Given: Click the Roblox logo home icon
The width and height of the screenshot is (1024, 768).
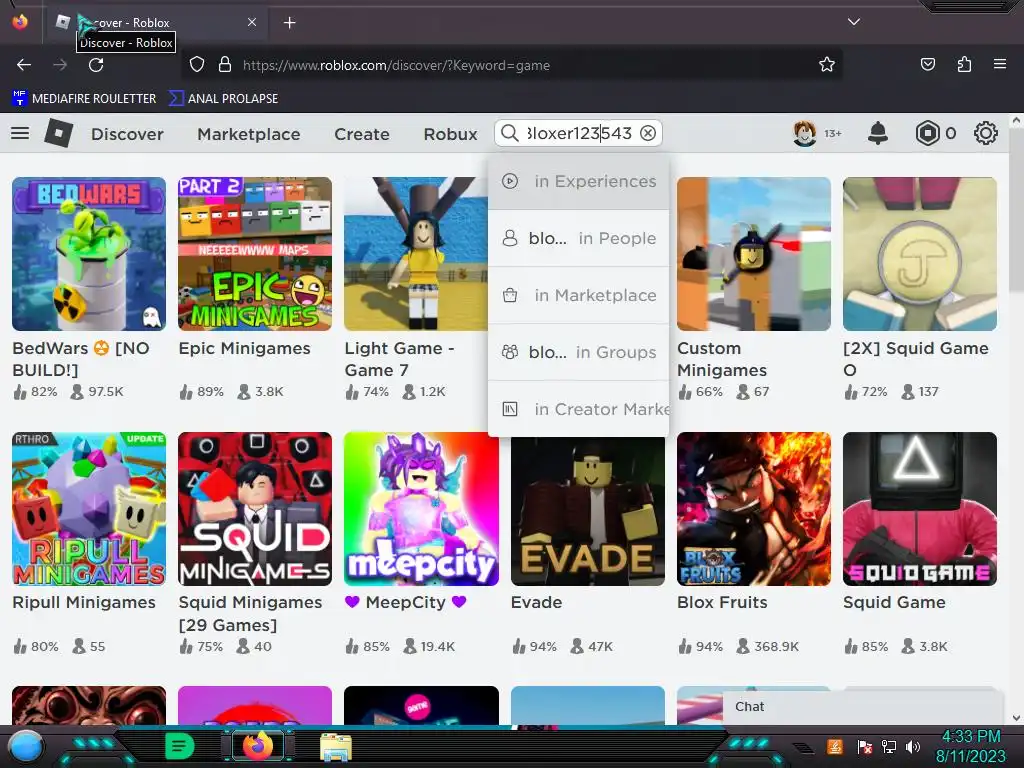Looking at the screenshot, I should tap(58, 133).
